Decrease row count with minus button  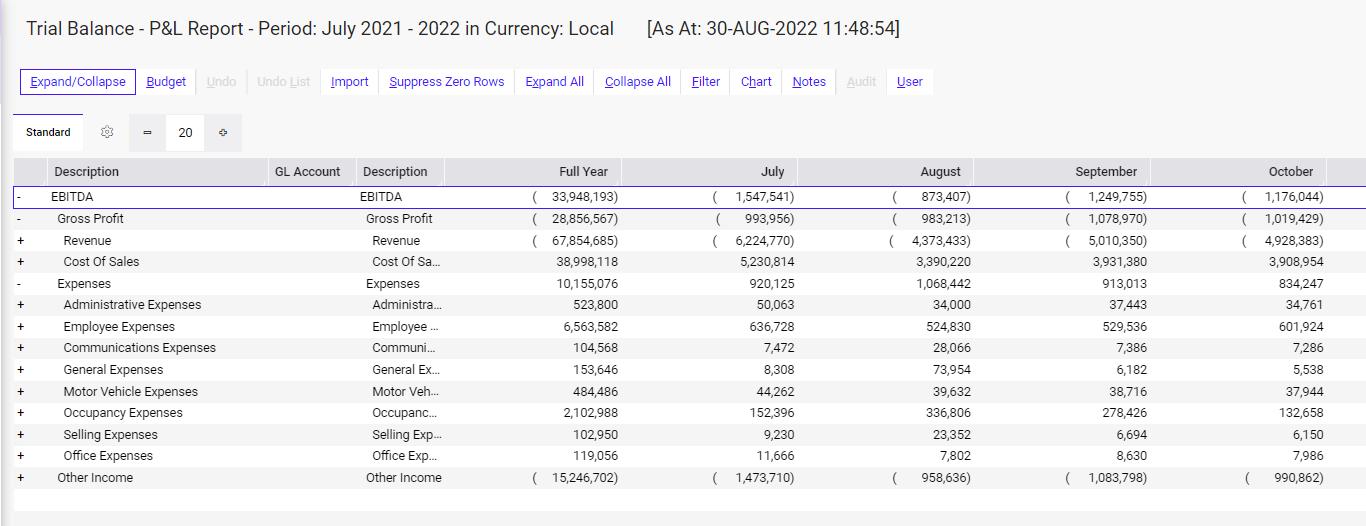click(x=147, y=132)
